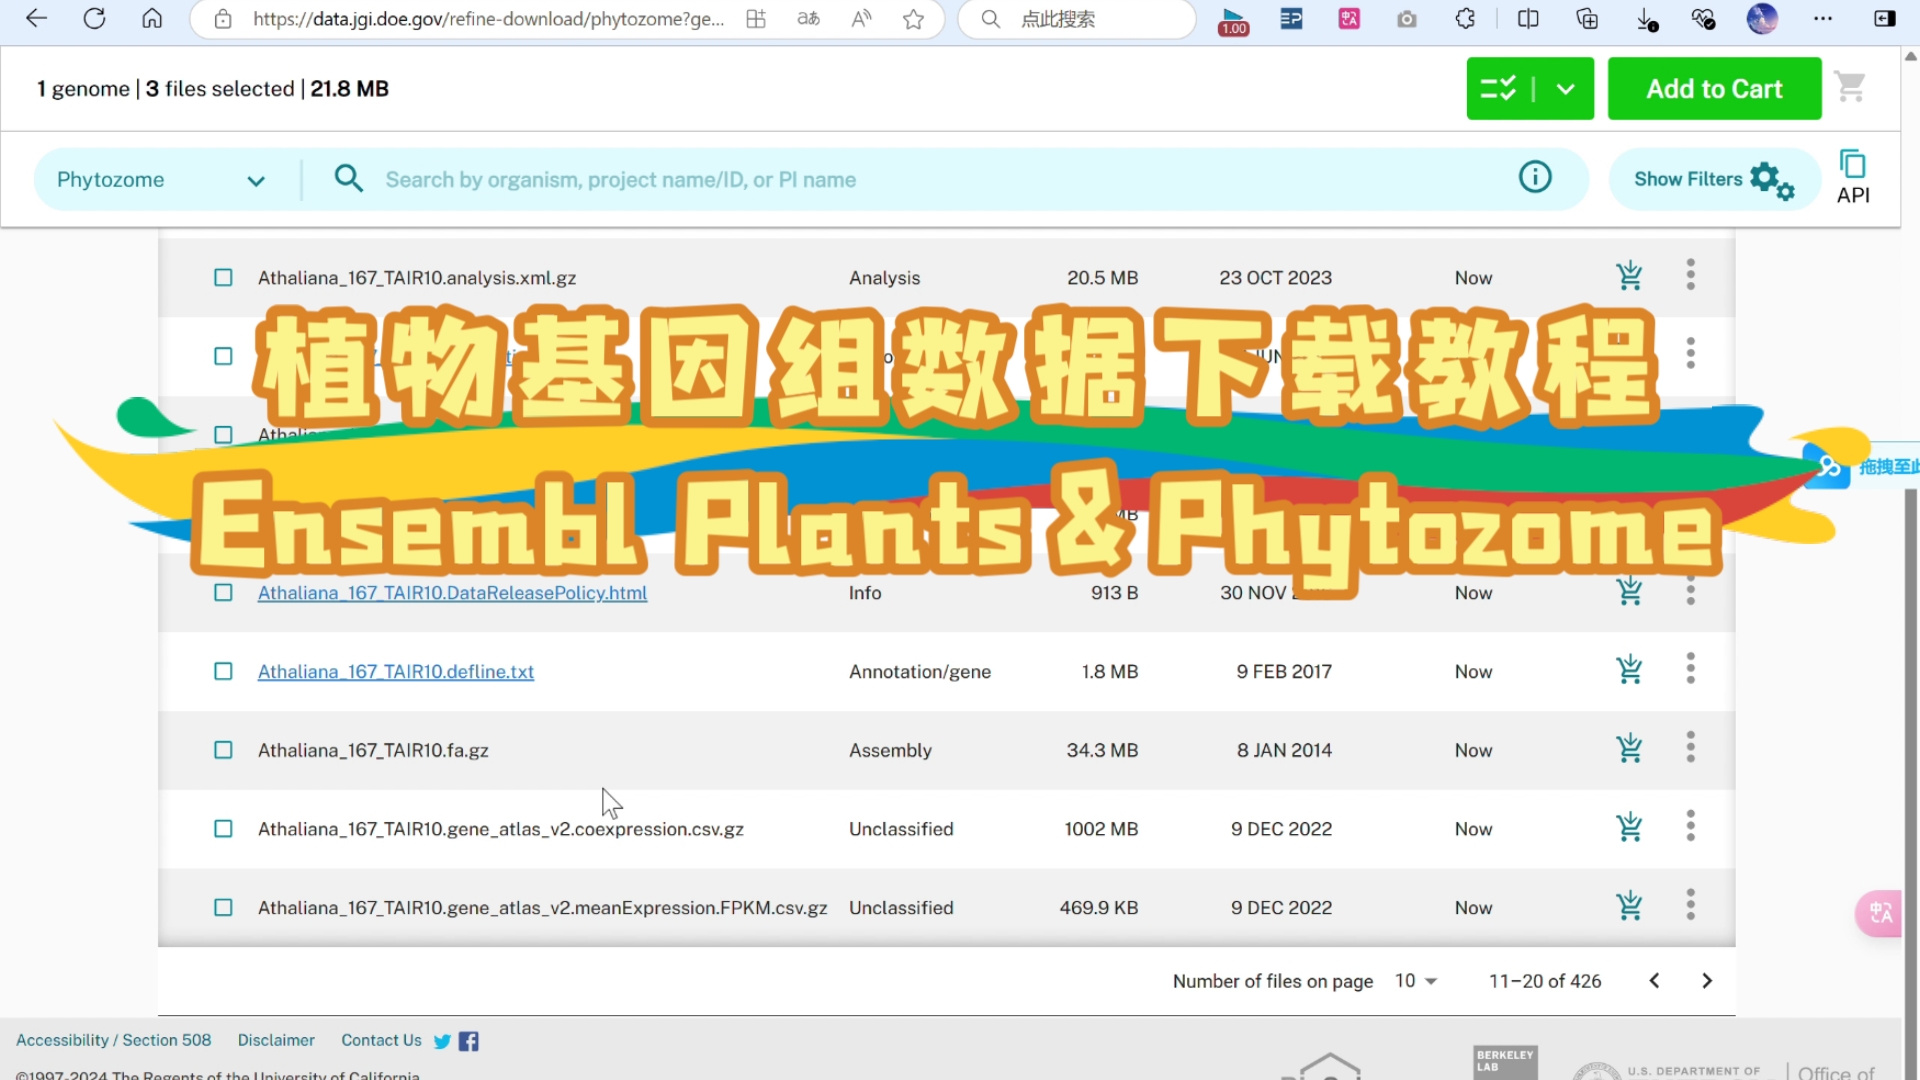Open more options for defline.txt row

coord(1691,669)
